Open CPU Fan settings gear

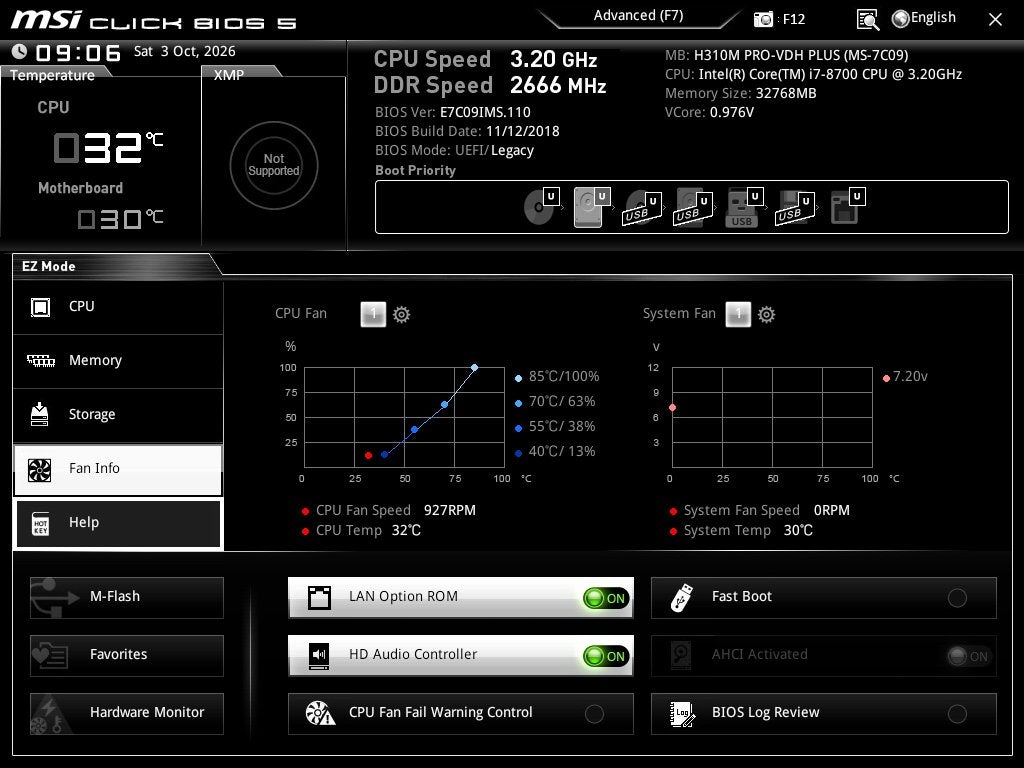click(x=401, y=315)
